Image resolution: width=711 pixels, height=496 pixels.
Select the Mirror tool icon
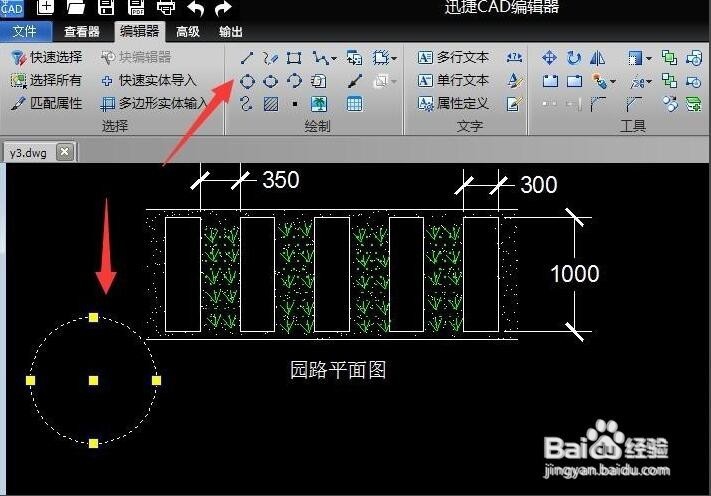597,58
